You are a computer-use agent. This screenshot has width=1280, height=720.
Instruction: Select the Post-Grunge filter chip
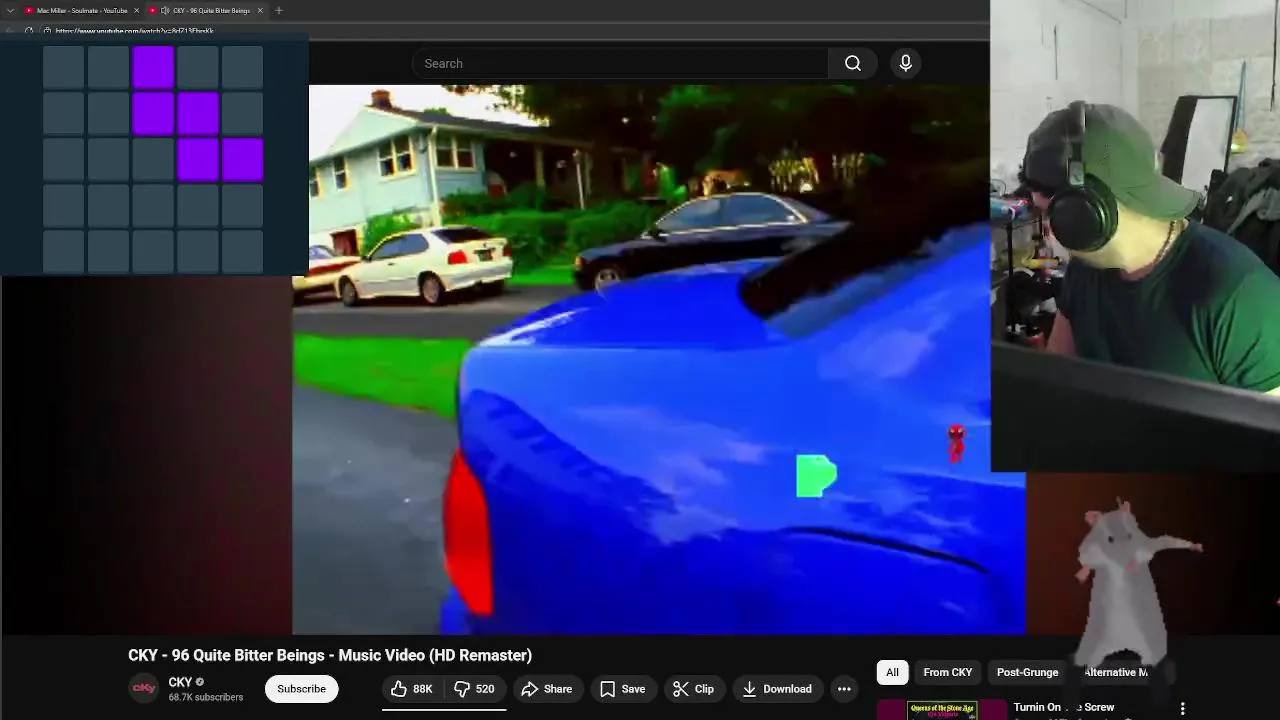(x=1027, y=672)
